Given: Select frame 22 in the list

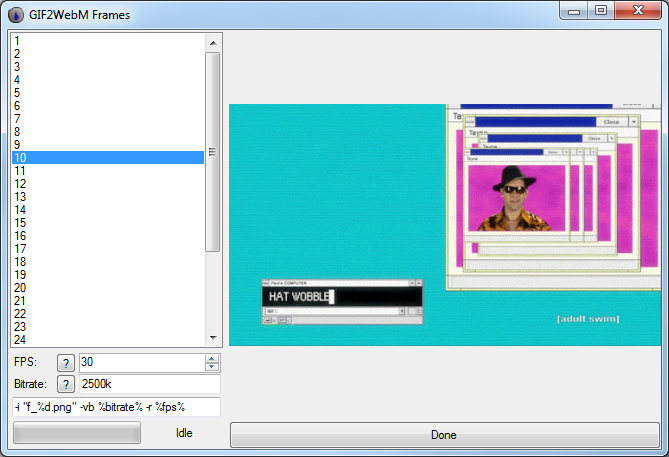Looking at the screenshot, I should tap(108, 314).
